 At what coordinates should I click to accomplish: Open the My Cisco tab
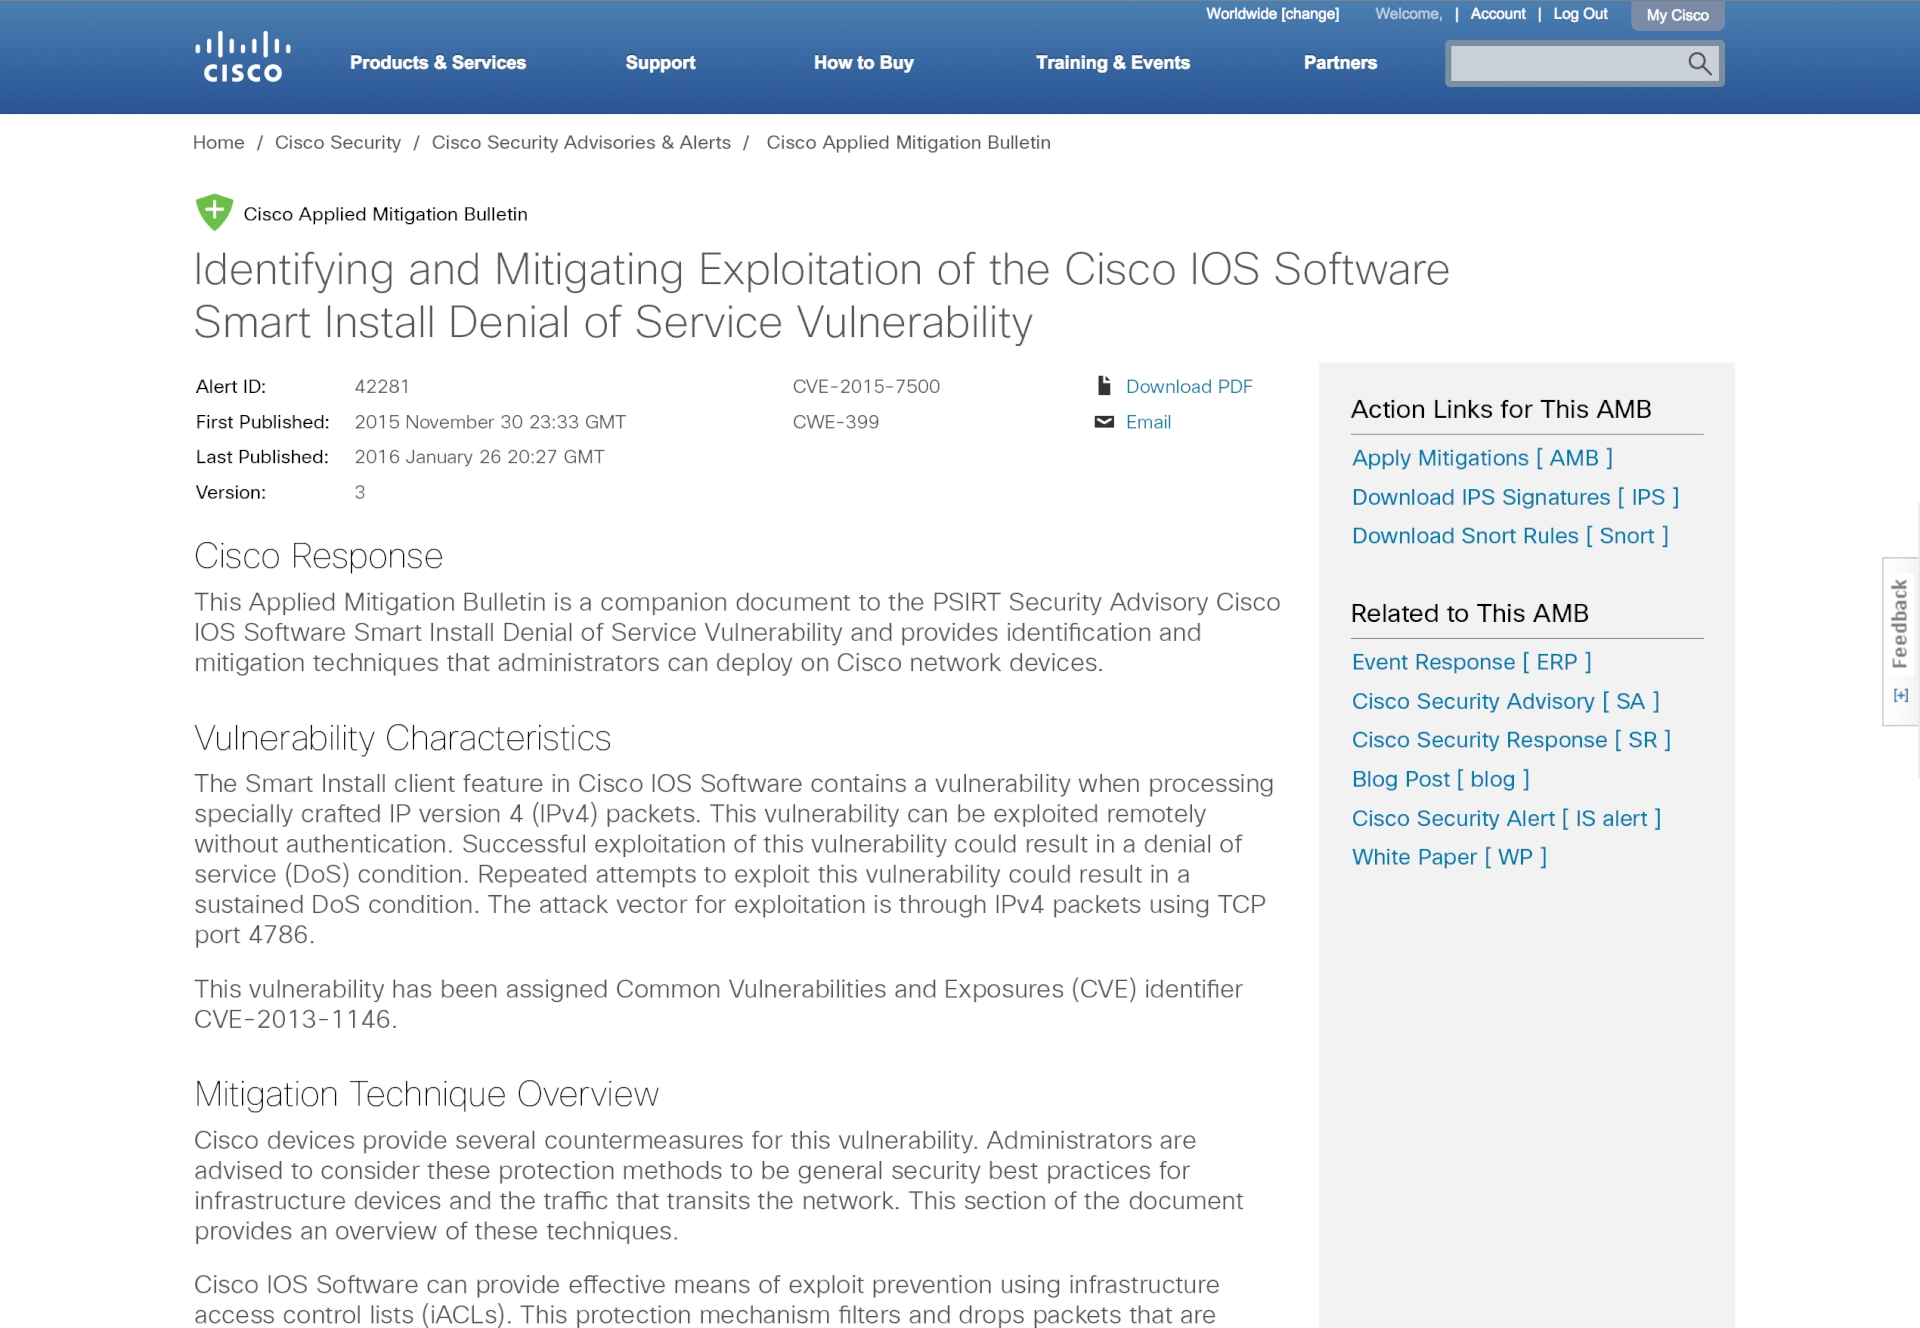(x=1678, y=15)
